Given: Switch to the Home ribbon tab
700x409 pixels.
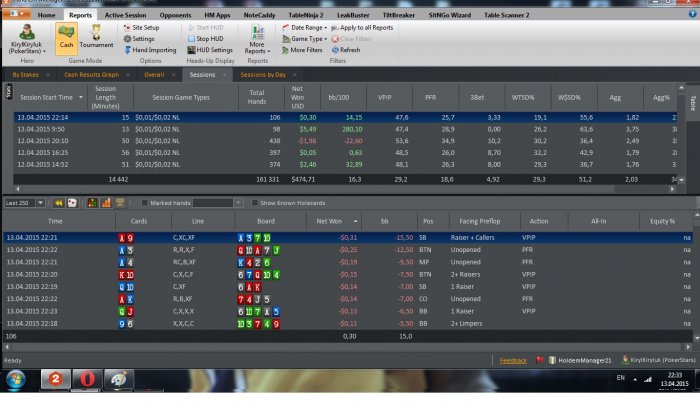Looking at the screenshot, I should click(x=46, y=15).
